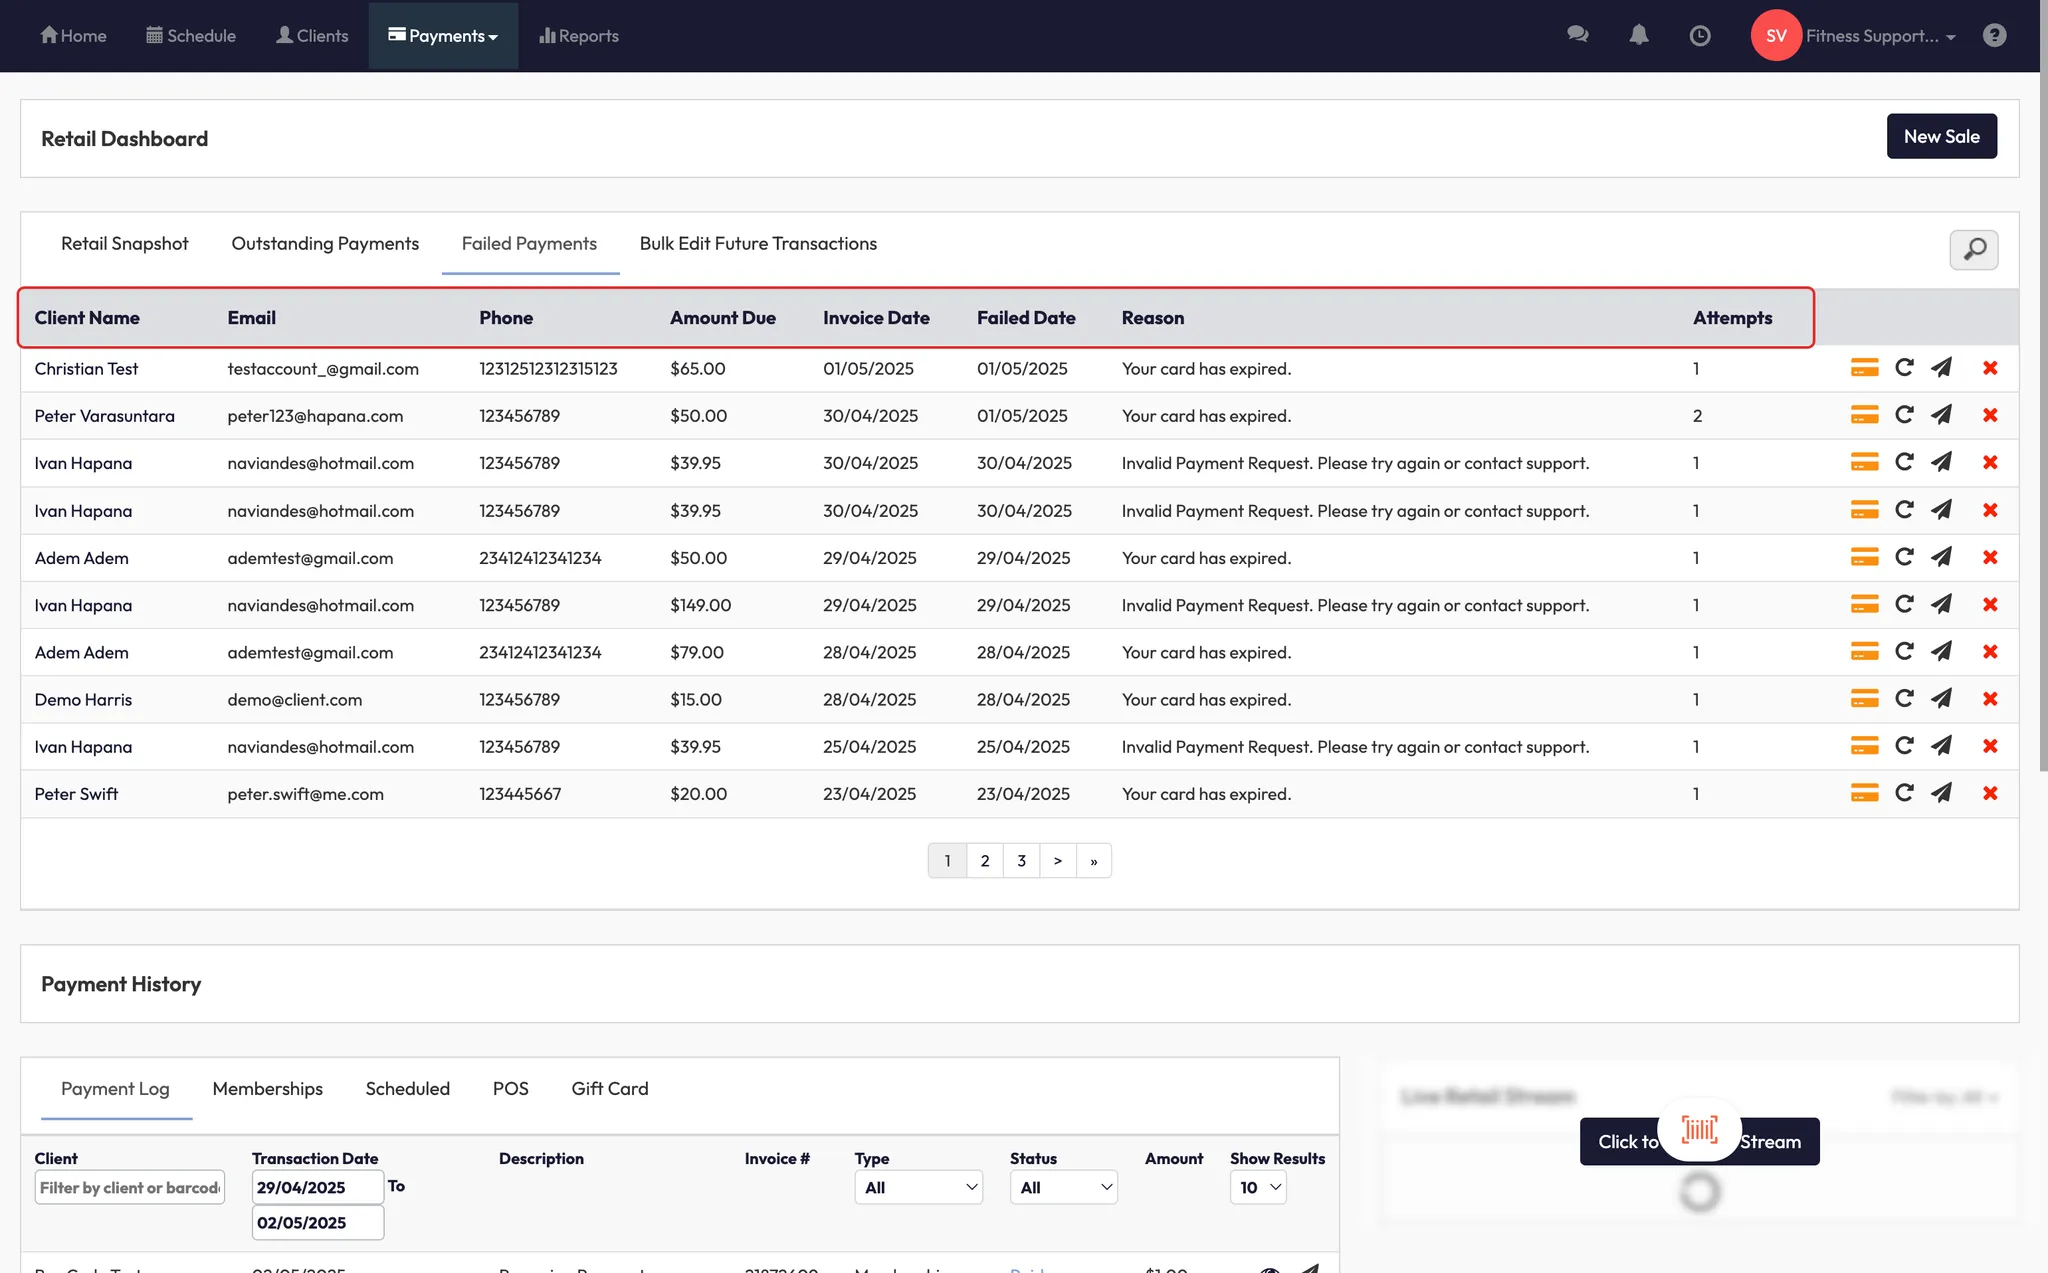Viewport: 2048px width, 1273px height.
Task: Click the barcode scanner icon
Action: coord(1699,1130)
